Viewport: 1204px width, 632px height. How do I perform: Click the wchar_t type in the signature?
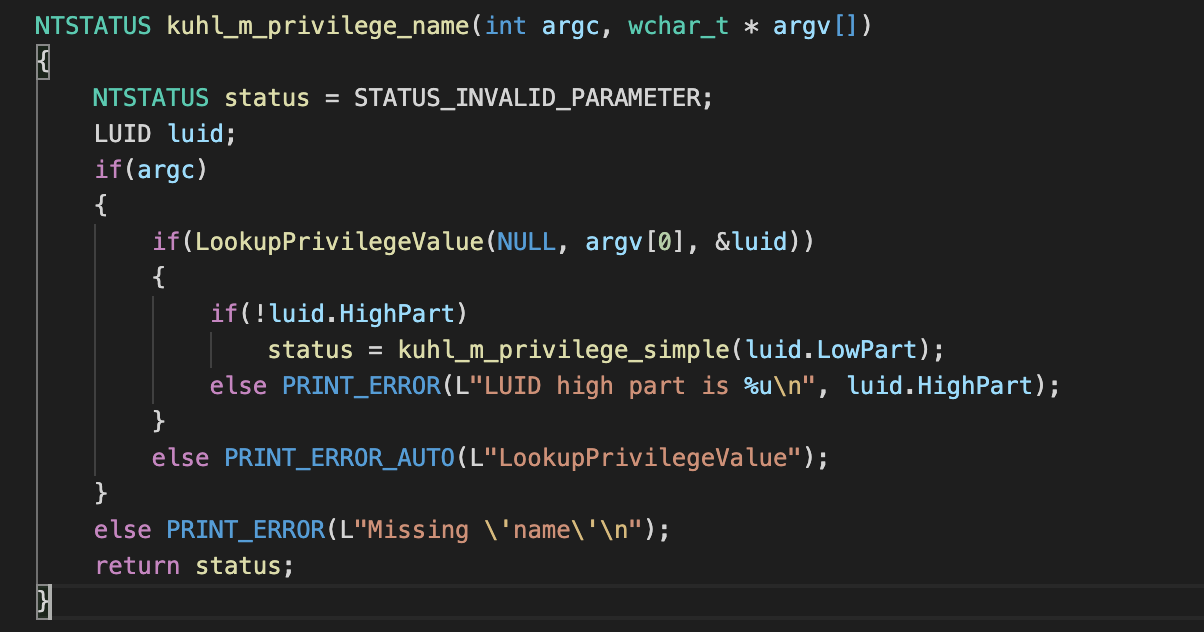pyautogui.click(x=680, y=26)
